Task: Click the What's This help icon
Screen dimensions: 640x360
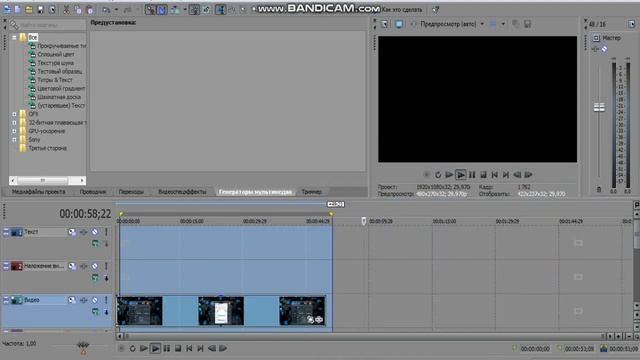Action: (x=436, y=9)
